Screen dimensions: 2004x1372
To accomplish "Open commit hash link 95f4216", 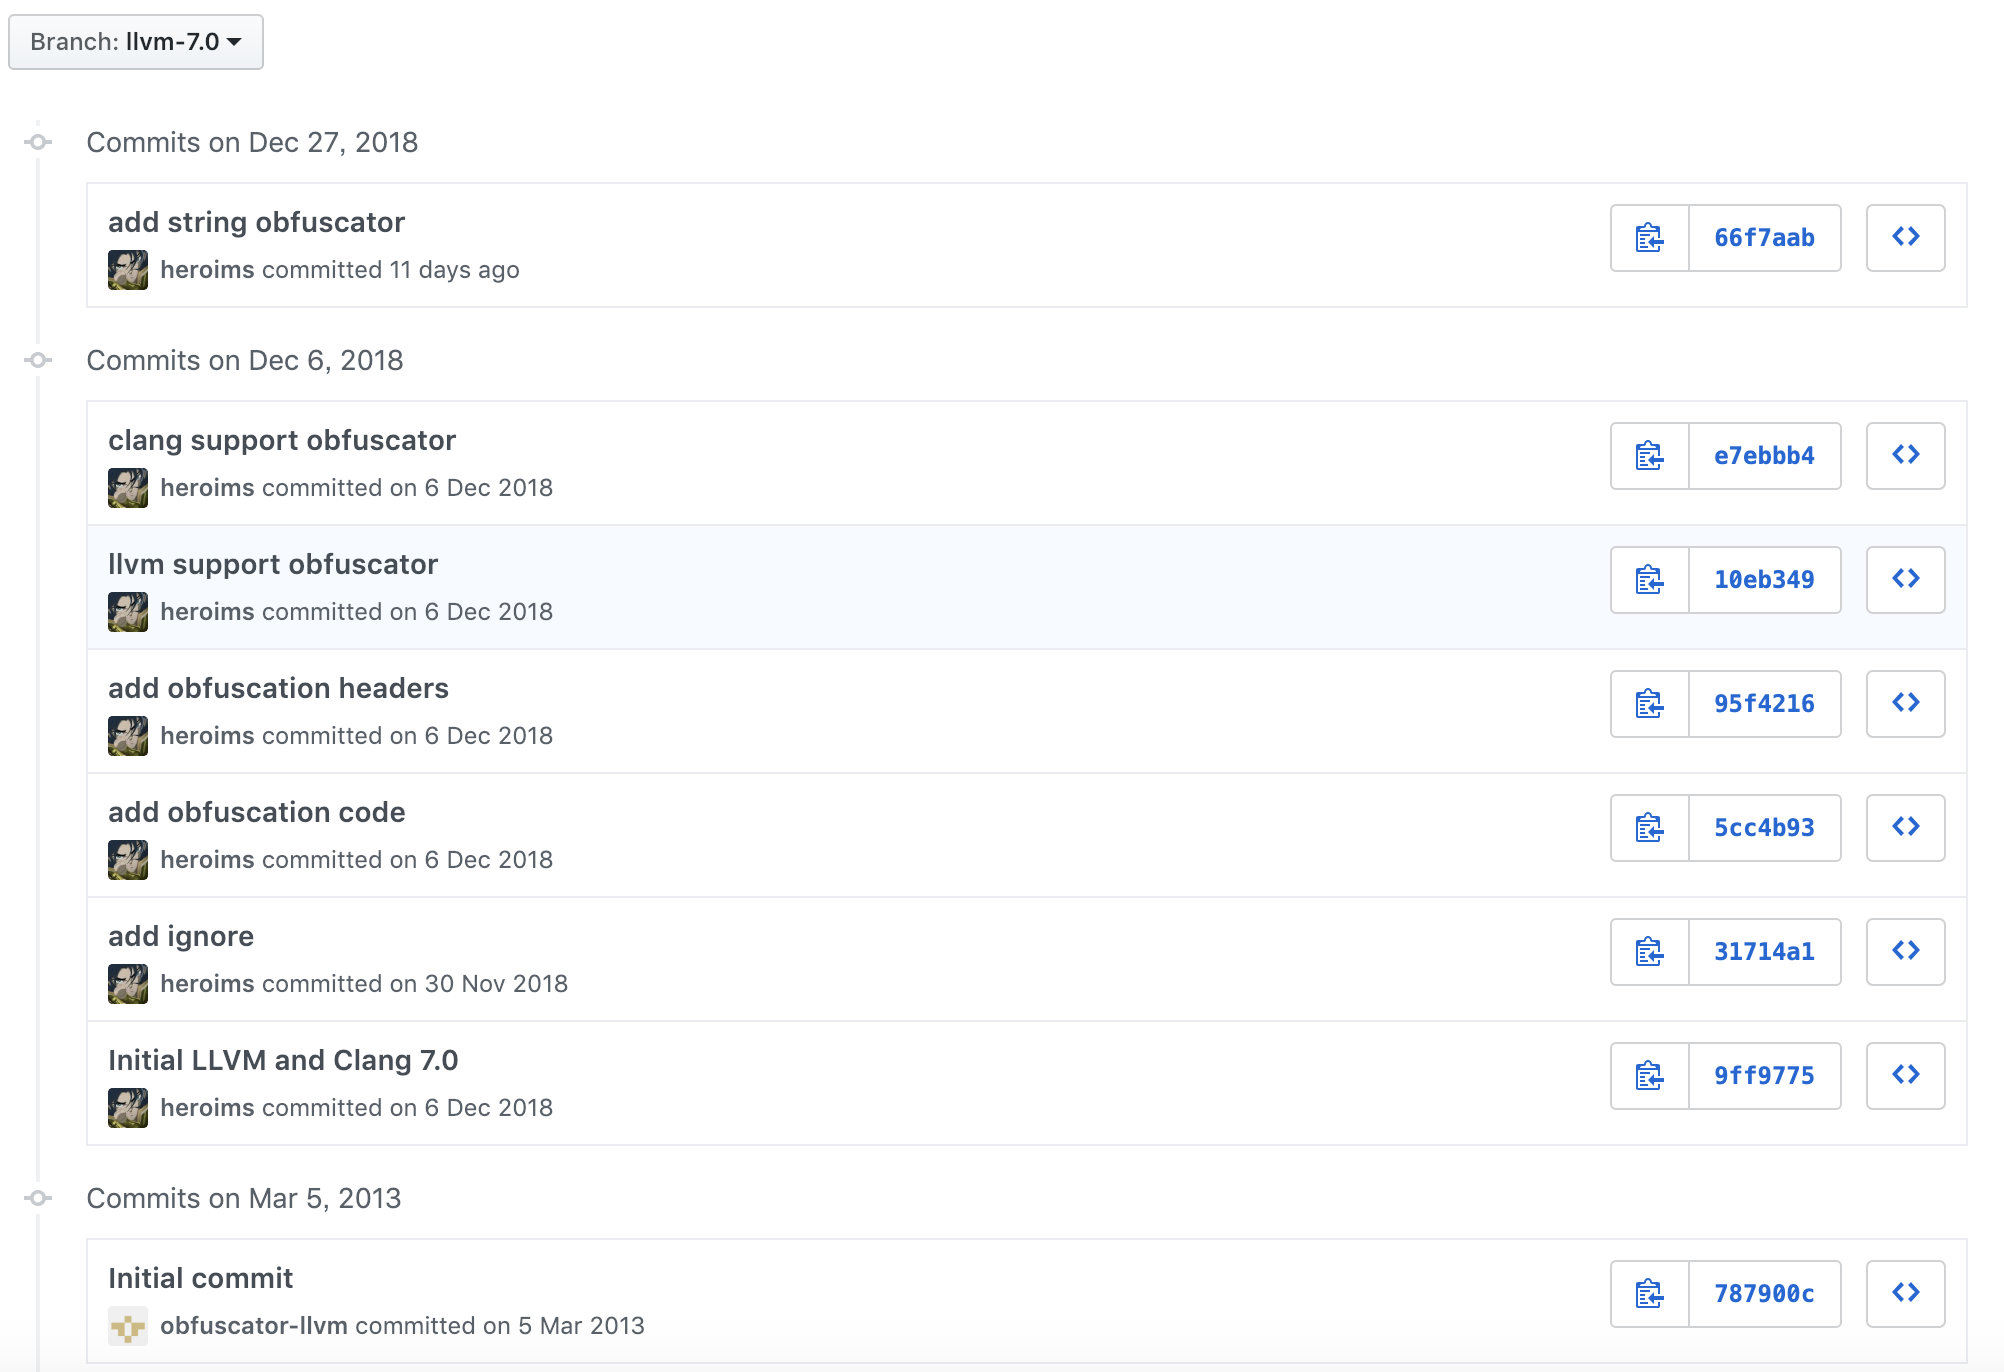I will [1764, 704].
